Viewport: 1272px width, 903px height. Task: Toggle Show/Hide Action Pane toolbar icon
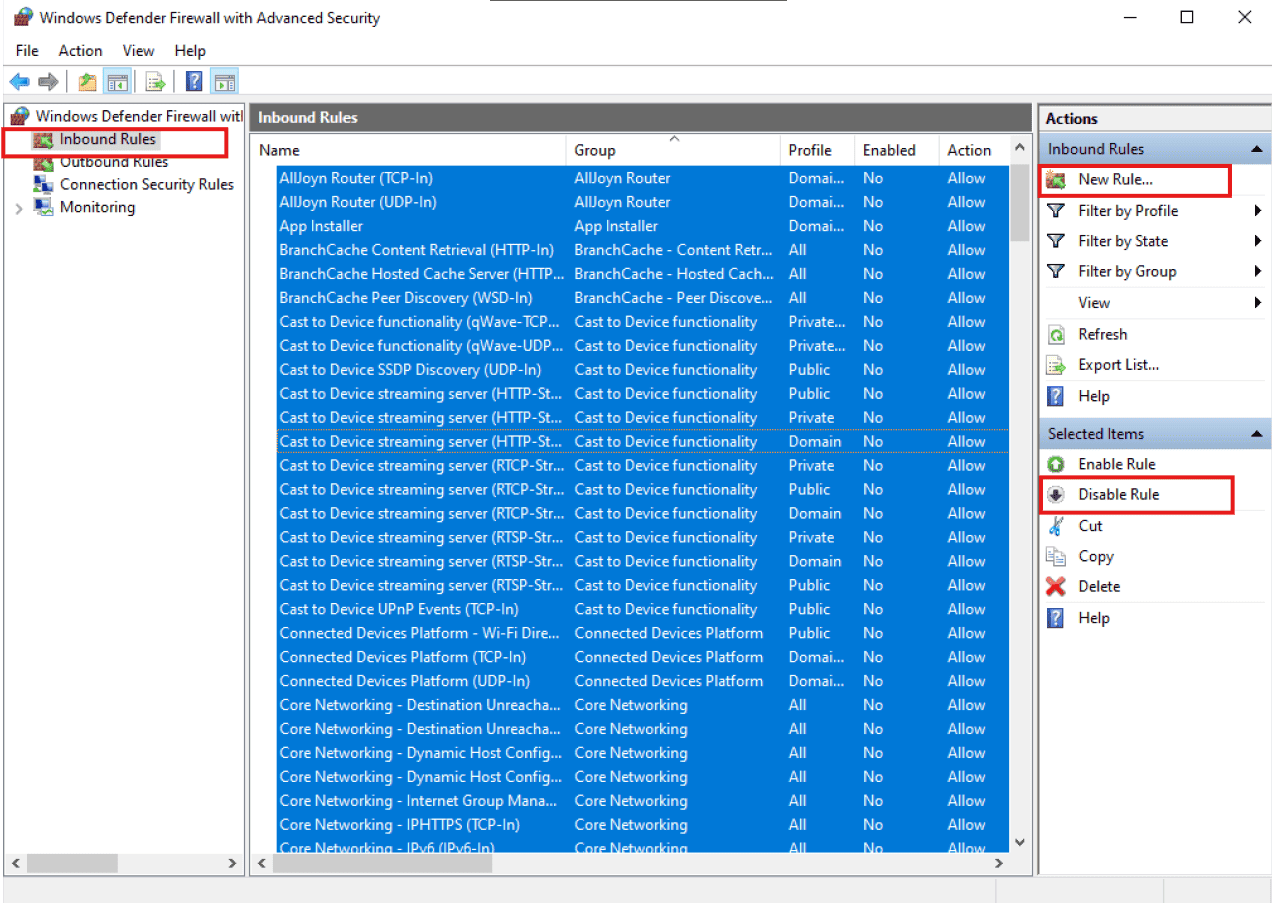(224, 82)
